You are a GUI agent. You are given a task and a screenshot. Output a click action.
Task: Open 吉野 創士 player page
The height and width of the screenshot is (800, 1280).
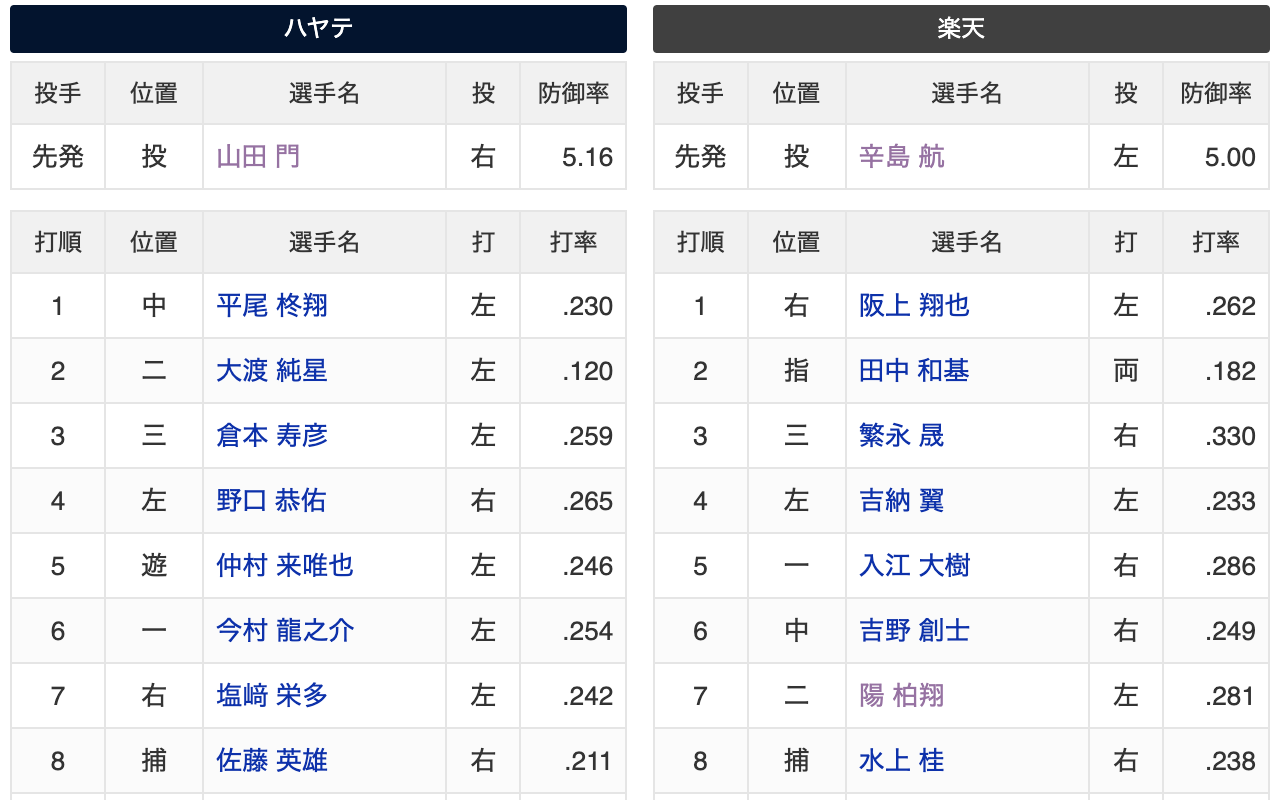[x=915, y=631]
